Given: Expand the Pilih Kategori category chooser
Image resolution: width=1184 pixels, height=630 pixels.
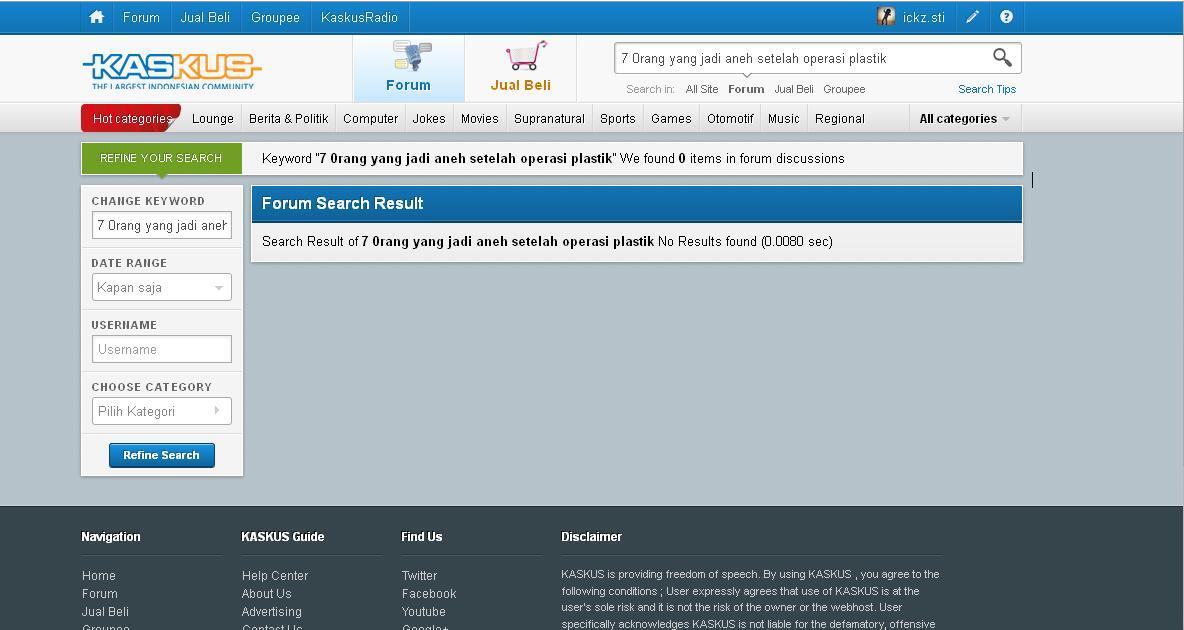Looking at the screenshot, I should click(x=162, y=411).
